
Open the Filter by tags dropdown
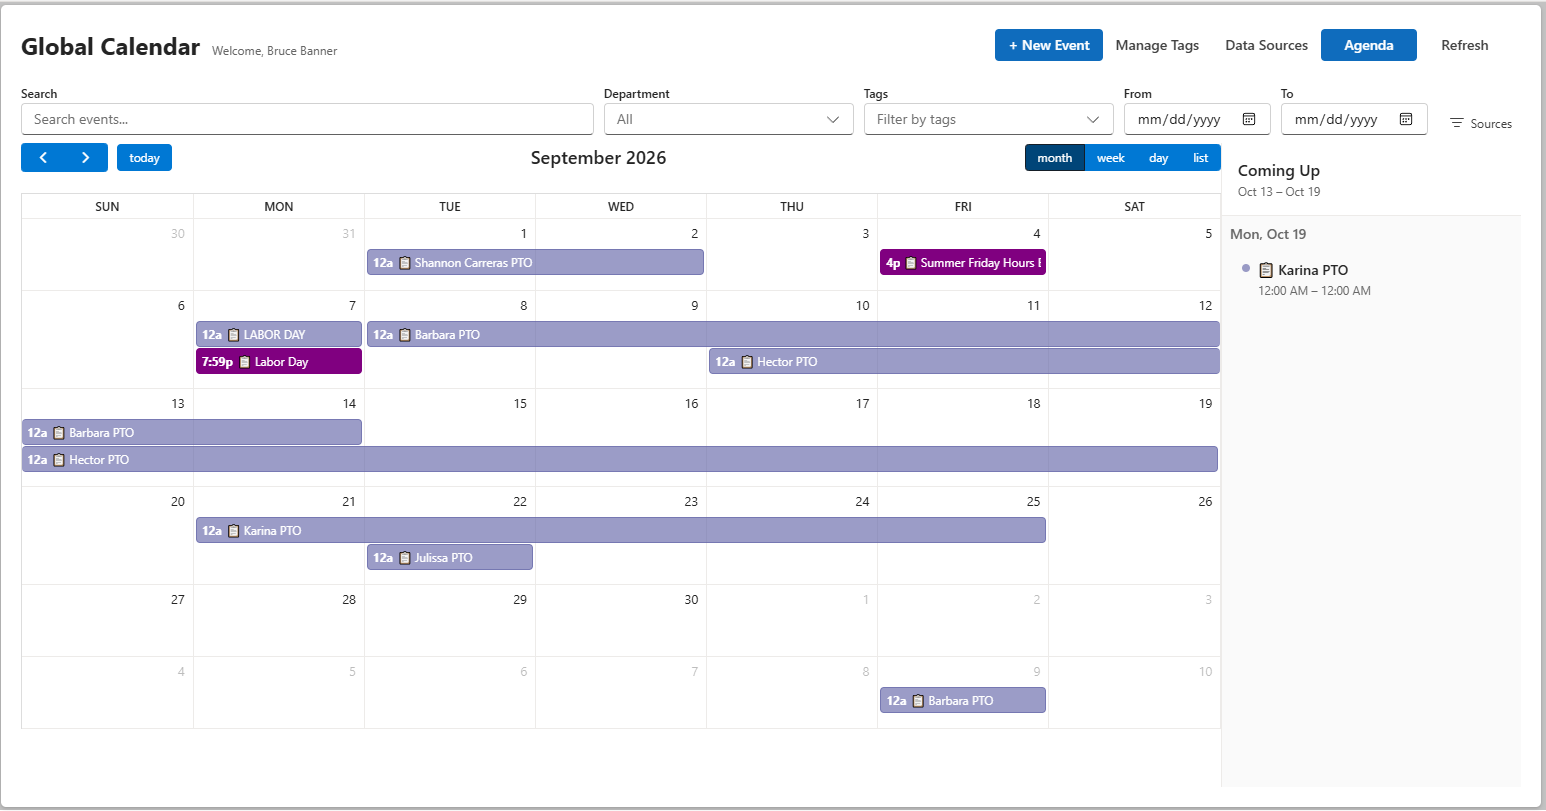point(988,119)
